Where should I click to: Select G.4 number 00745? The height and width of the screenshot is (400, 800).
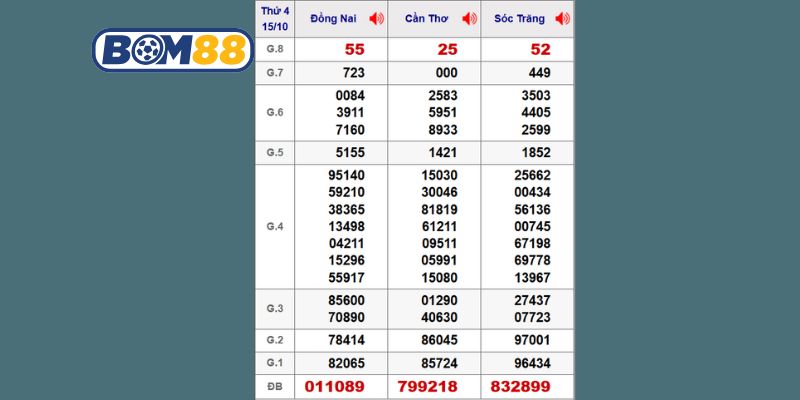[x=533, y=227]
